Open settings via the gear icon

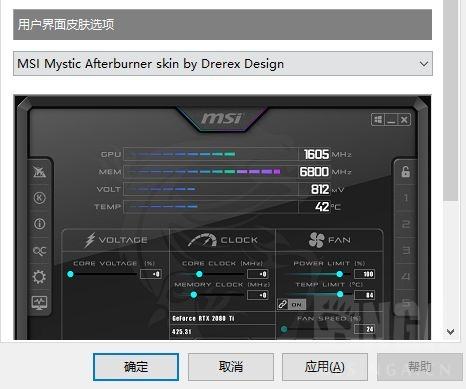[x=39, y=277]
